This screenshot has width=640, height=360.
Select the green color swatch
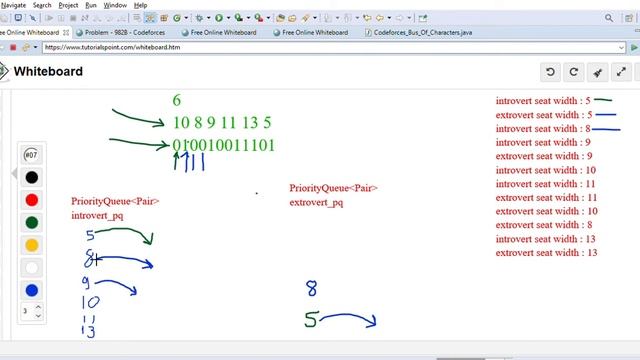click(x=31, y=222)
